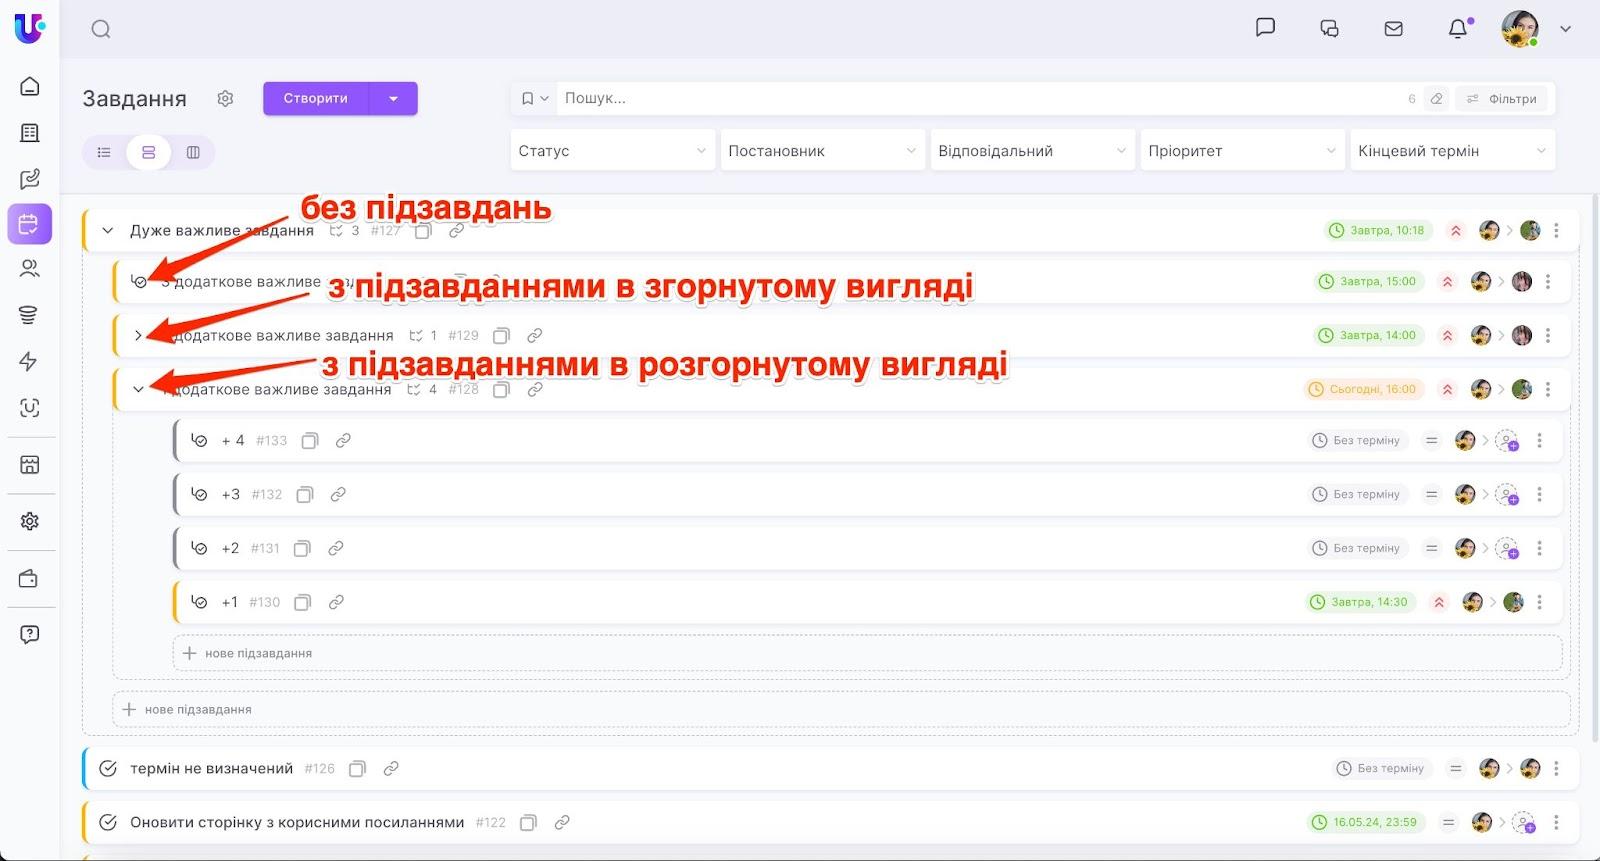Open the settings gear in sidebar
This screenshot has height=861, width=1600.
coord(30,521)
